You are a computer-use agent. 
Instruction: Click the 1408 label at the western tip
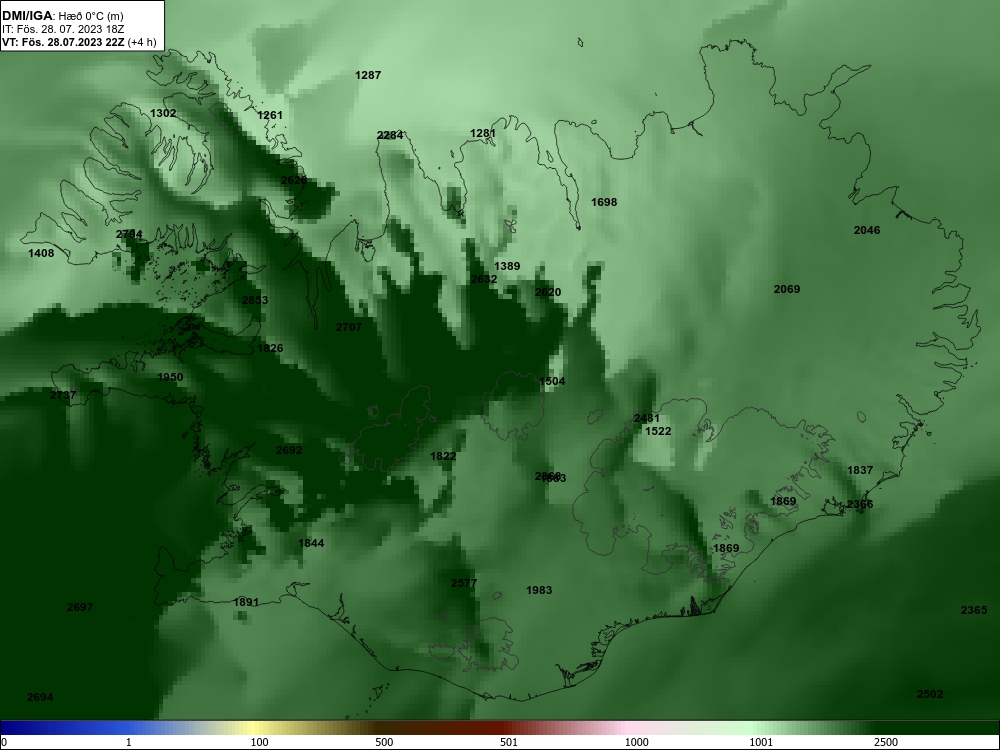pyautogui.click(x=41, y=254)
